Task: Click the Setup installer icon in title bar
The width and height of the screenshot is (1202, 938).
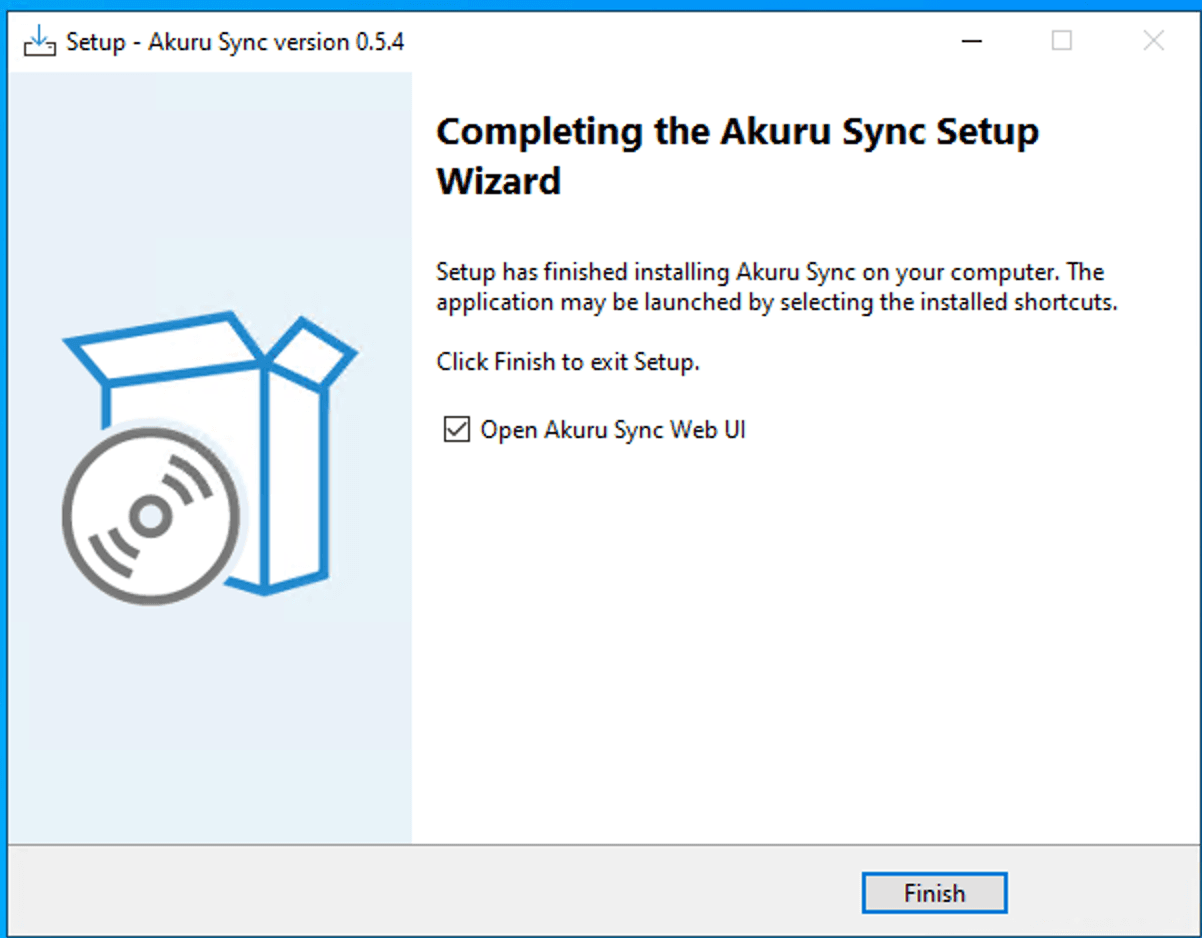Action: [38, 42]
